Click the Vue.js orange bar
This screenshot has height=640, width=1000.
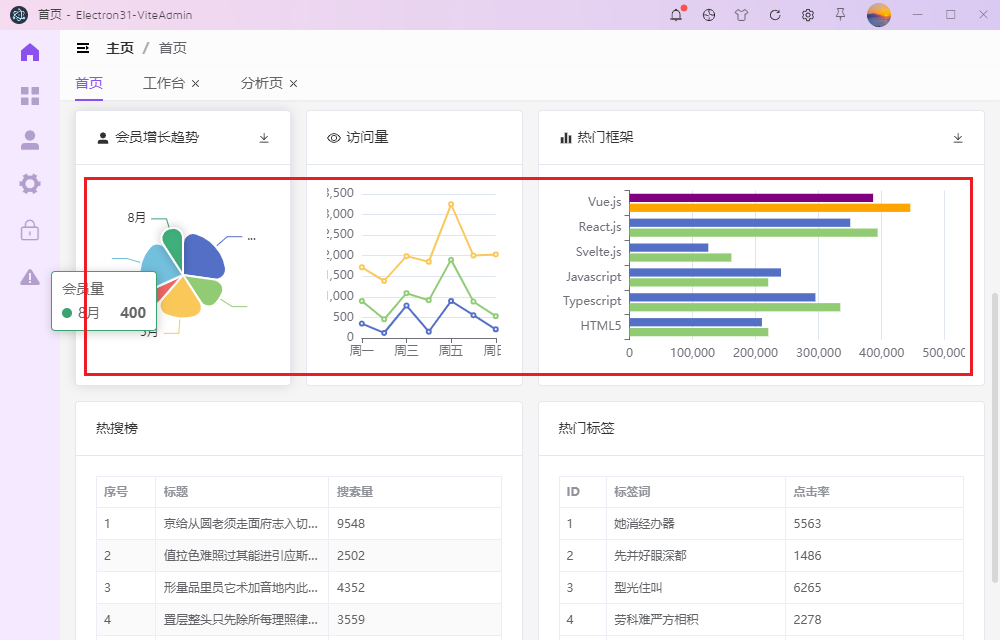click(770, 208)
